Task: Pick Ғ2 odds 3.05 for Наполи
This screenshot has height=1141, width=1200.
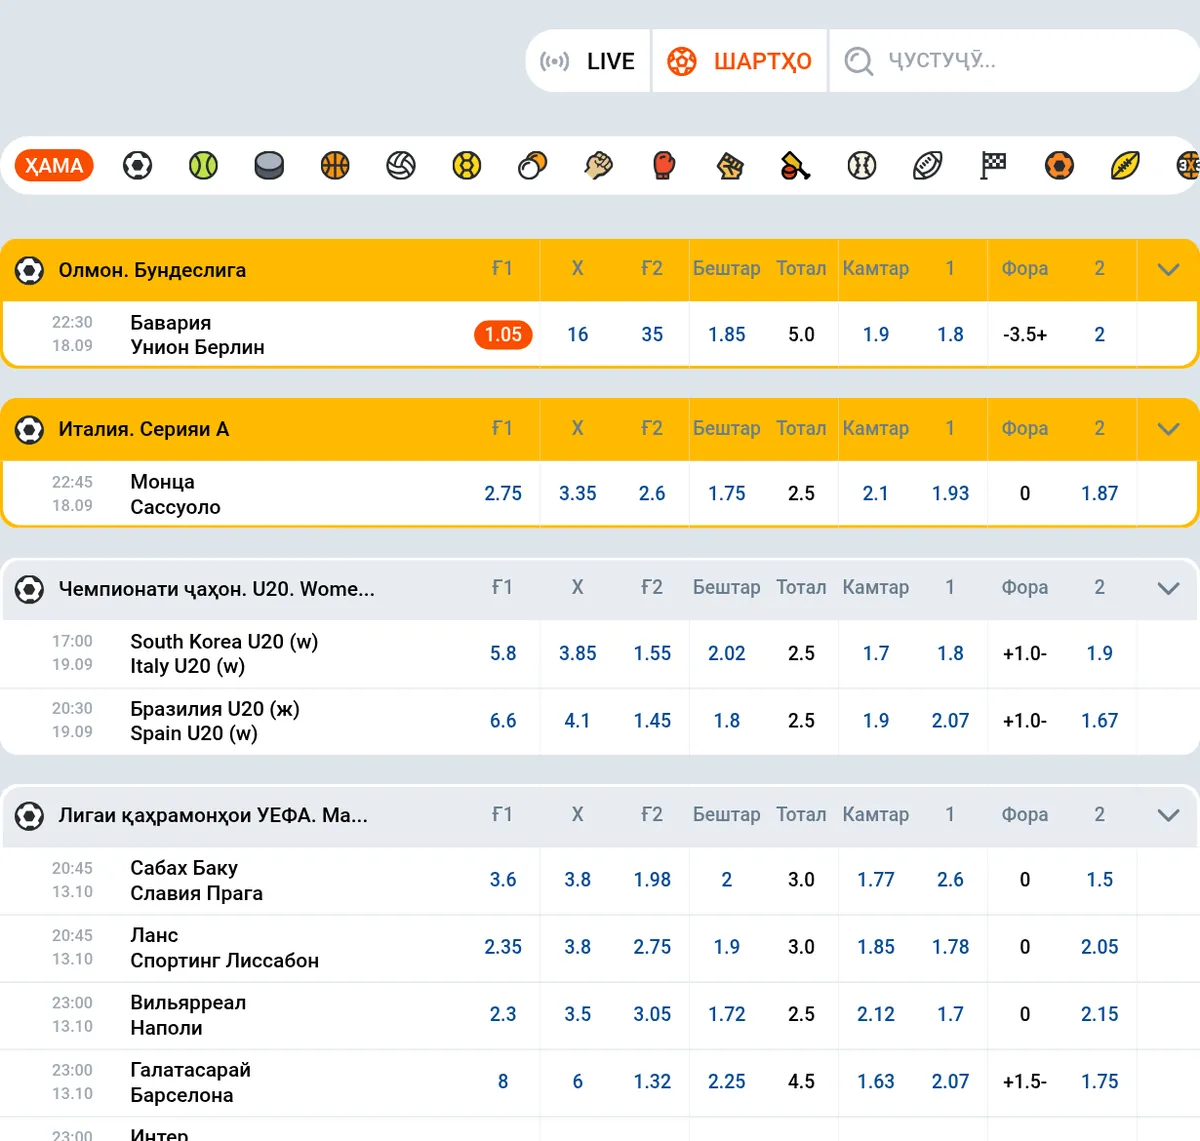Action: tap(652, 1014)
